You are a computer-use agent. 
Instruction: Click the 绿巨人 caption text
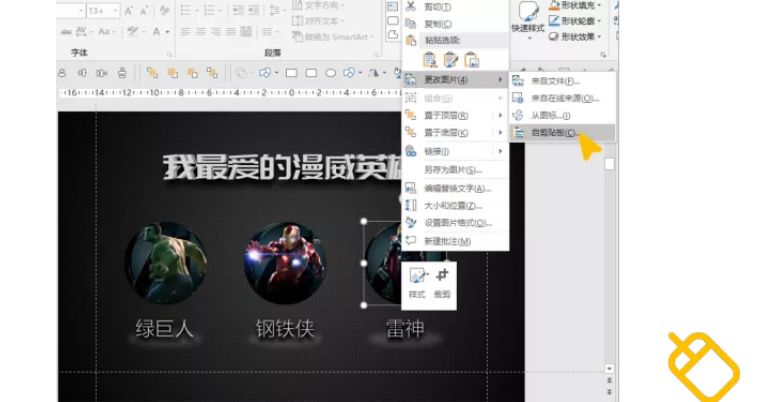point(165,328)
